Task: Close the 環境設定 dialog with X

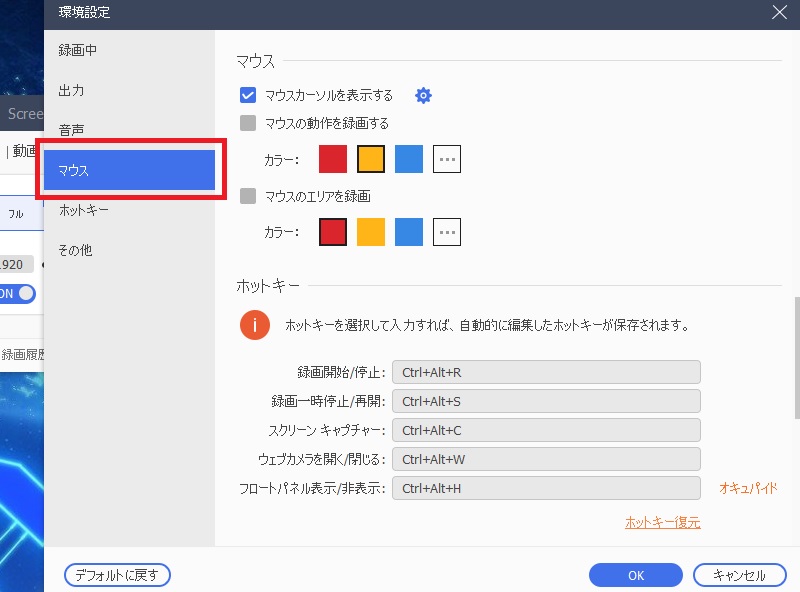Action: (x=779, y=12)
